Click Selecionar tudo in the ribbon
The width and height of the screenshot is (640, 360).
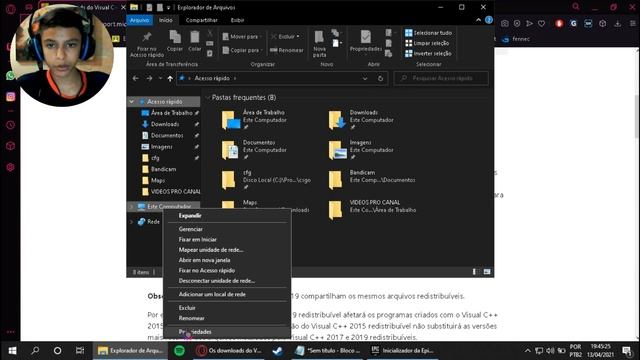(x=428, y=33)
